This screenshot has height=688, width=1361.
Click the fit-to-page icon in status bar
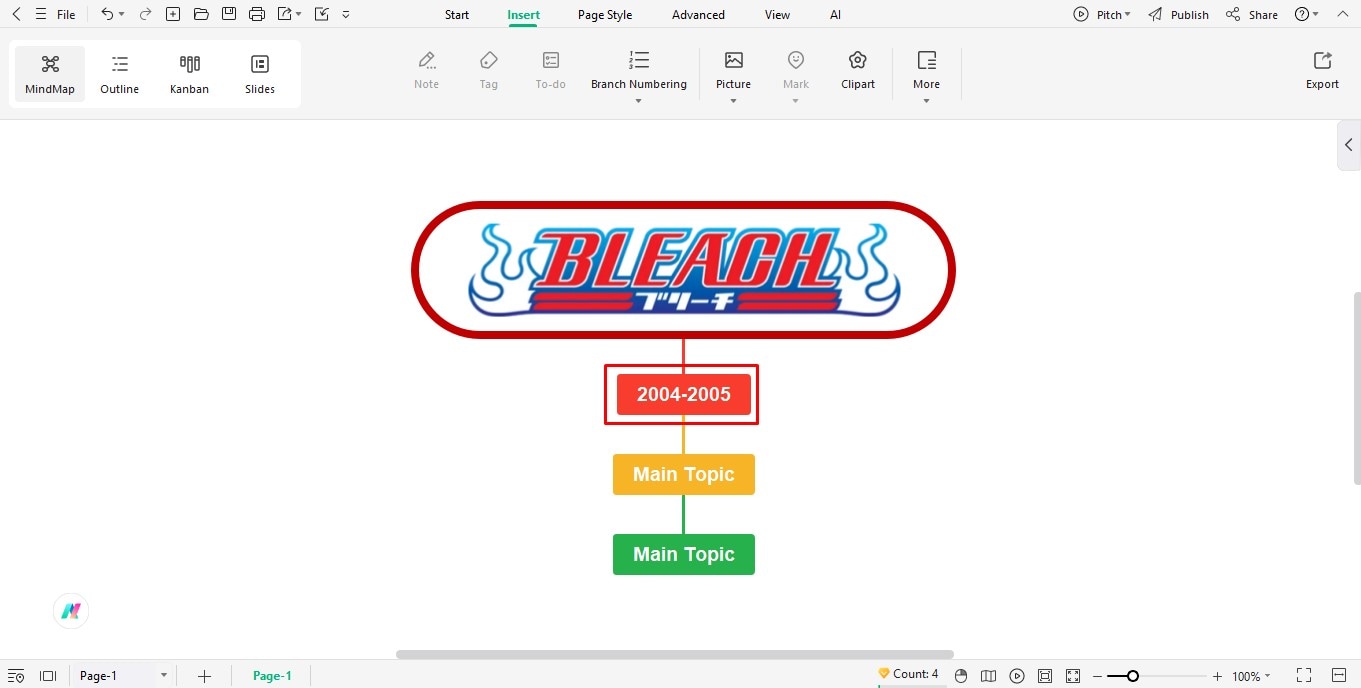click(1045, 676)
